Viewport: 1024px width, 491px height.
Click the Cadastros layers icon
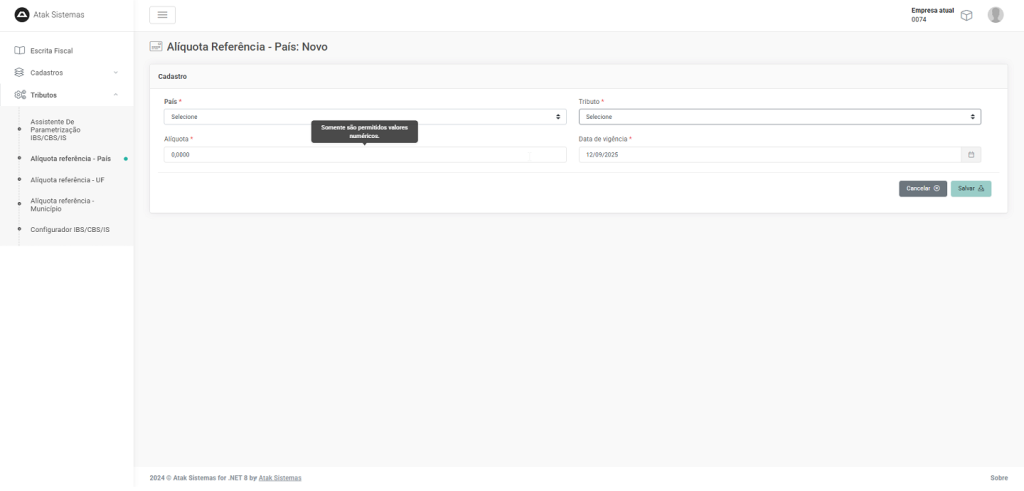(19, 72)
